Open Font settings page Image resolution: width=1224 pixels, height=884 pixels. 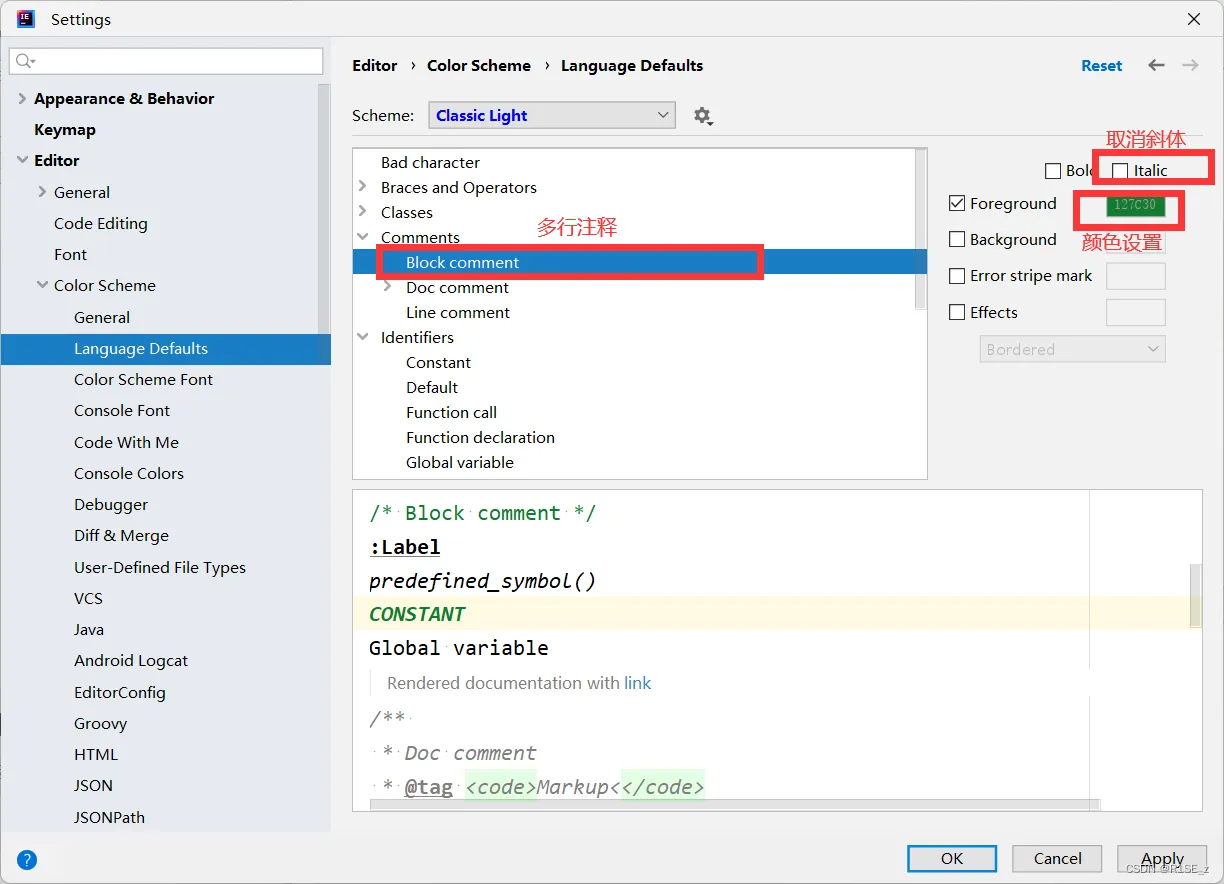(x=70, y=254)
